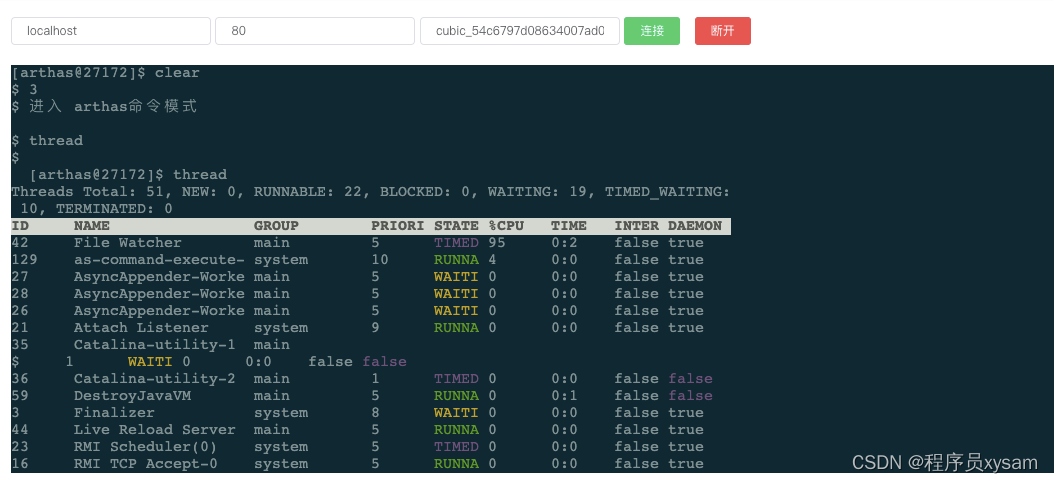Image resolution: width=1054 pixels, height=483 pixels.
Task: Click the localhost host input field
Action: click(x=111, y=31)
